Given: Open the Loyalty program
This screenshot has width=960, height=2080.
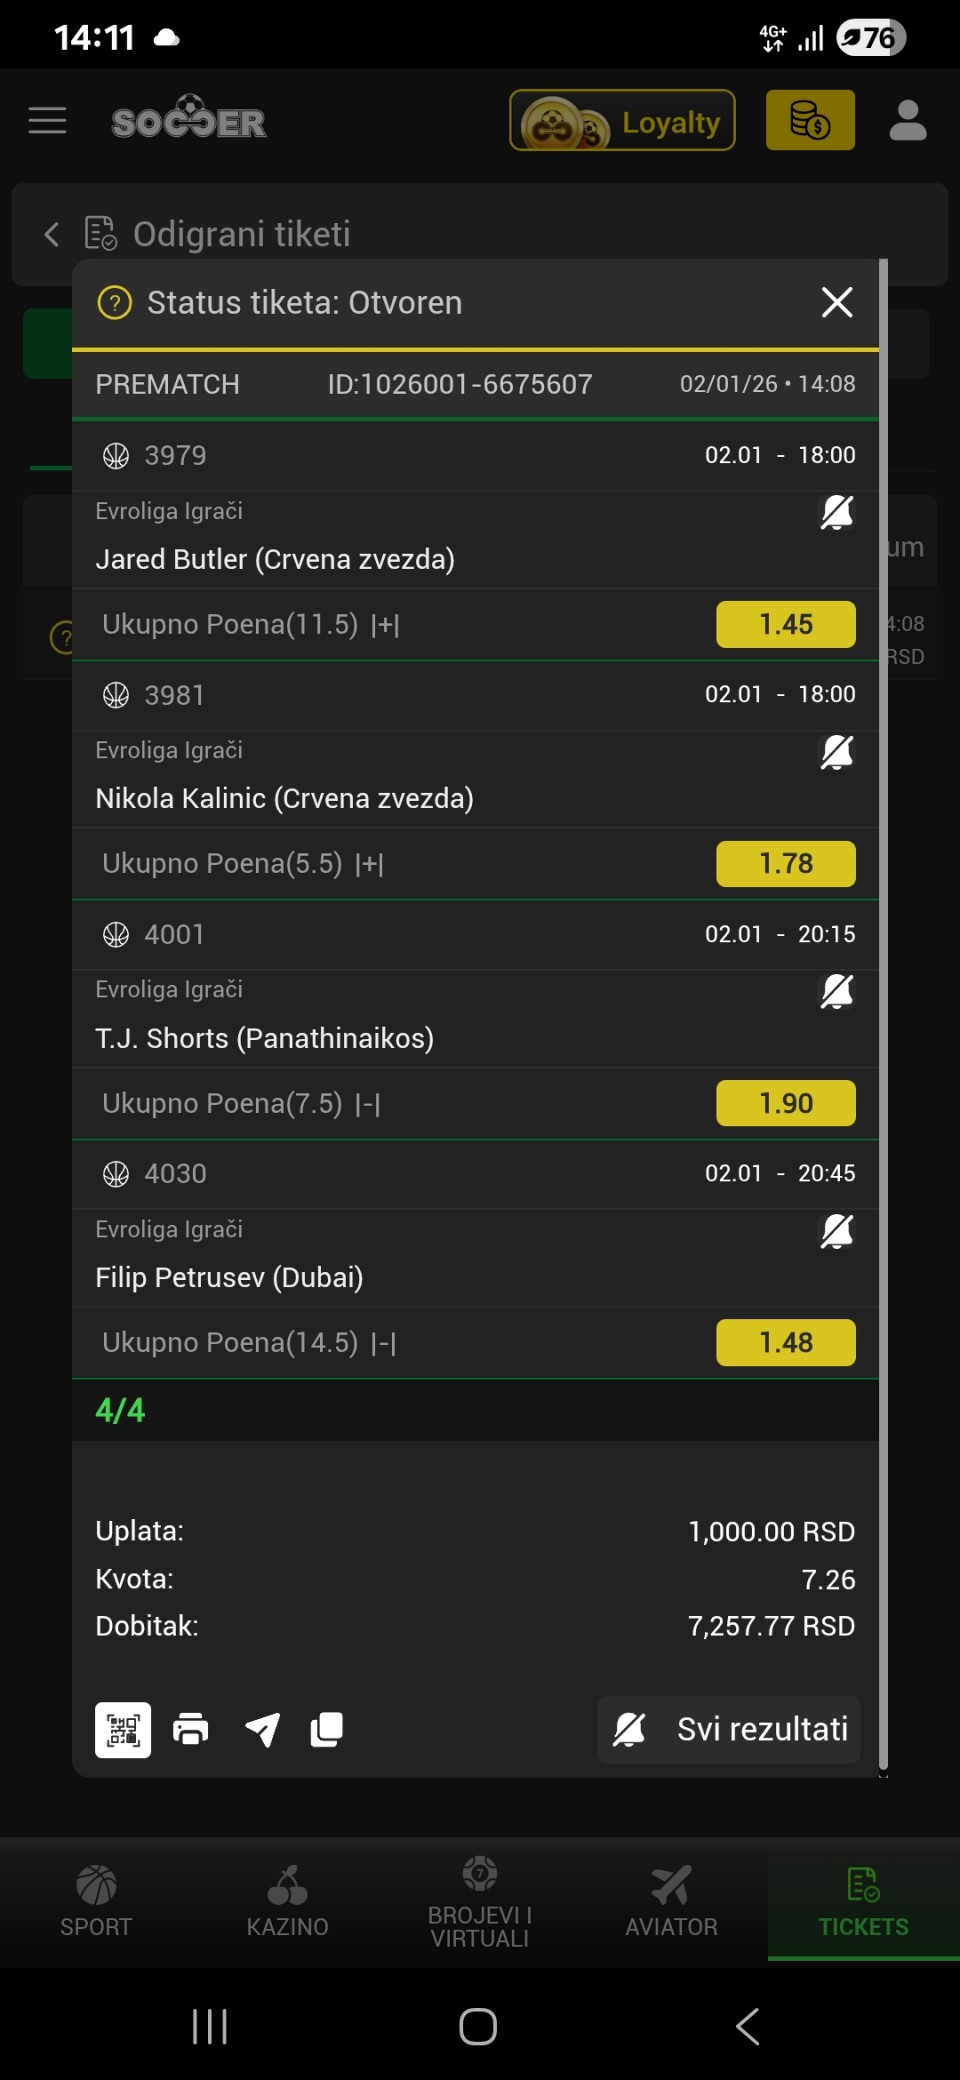Looking at the screenshot, I should (x=622, y=121).
